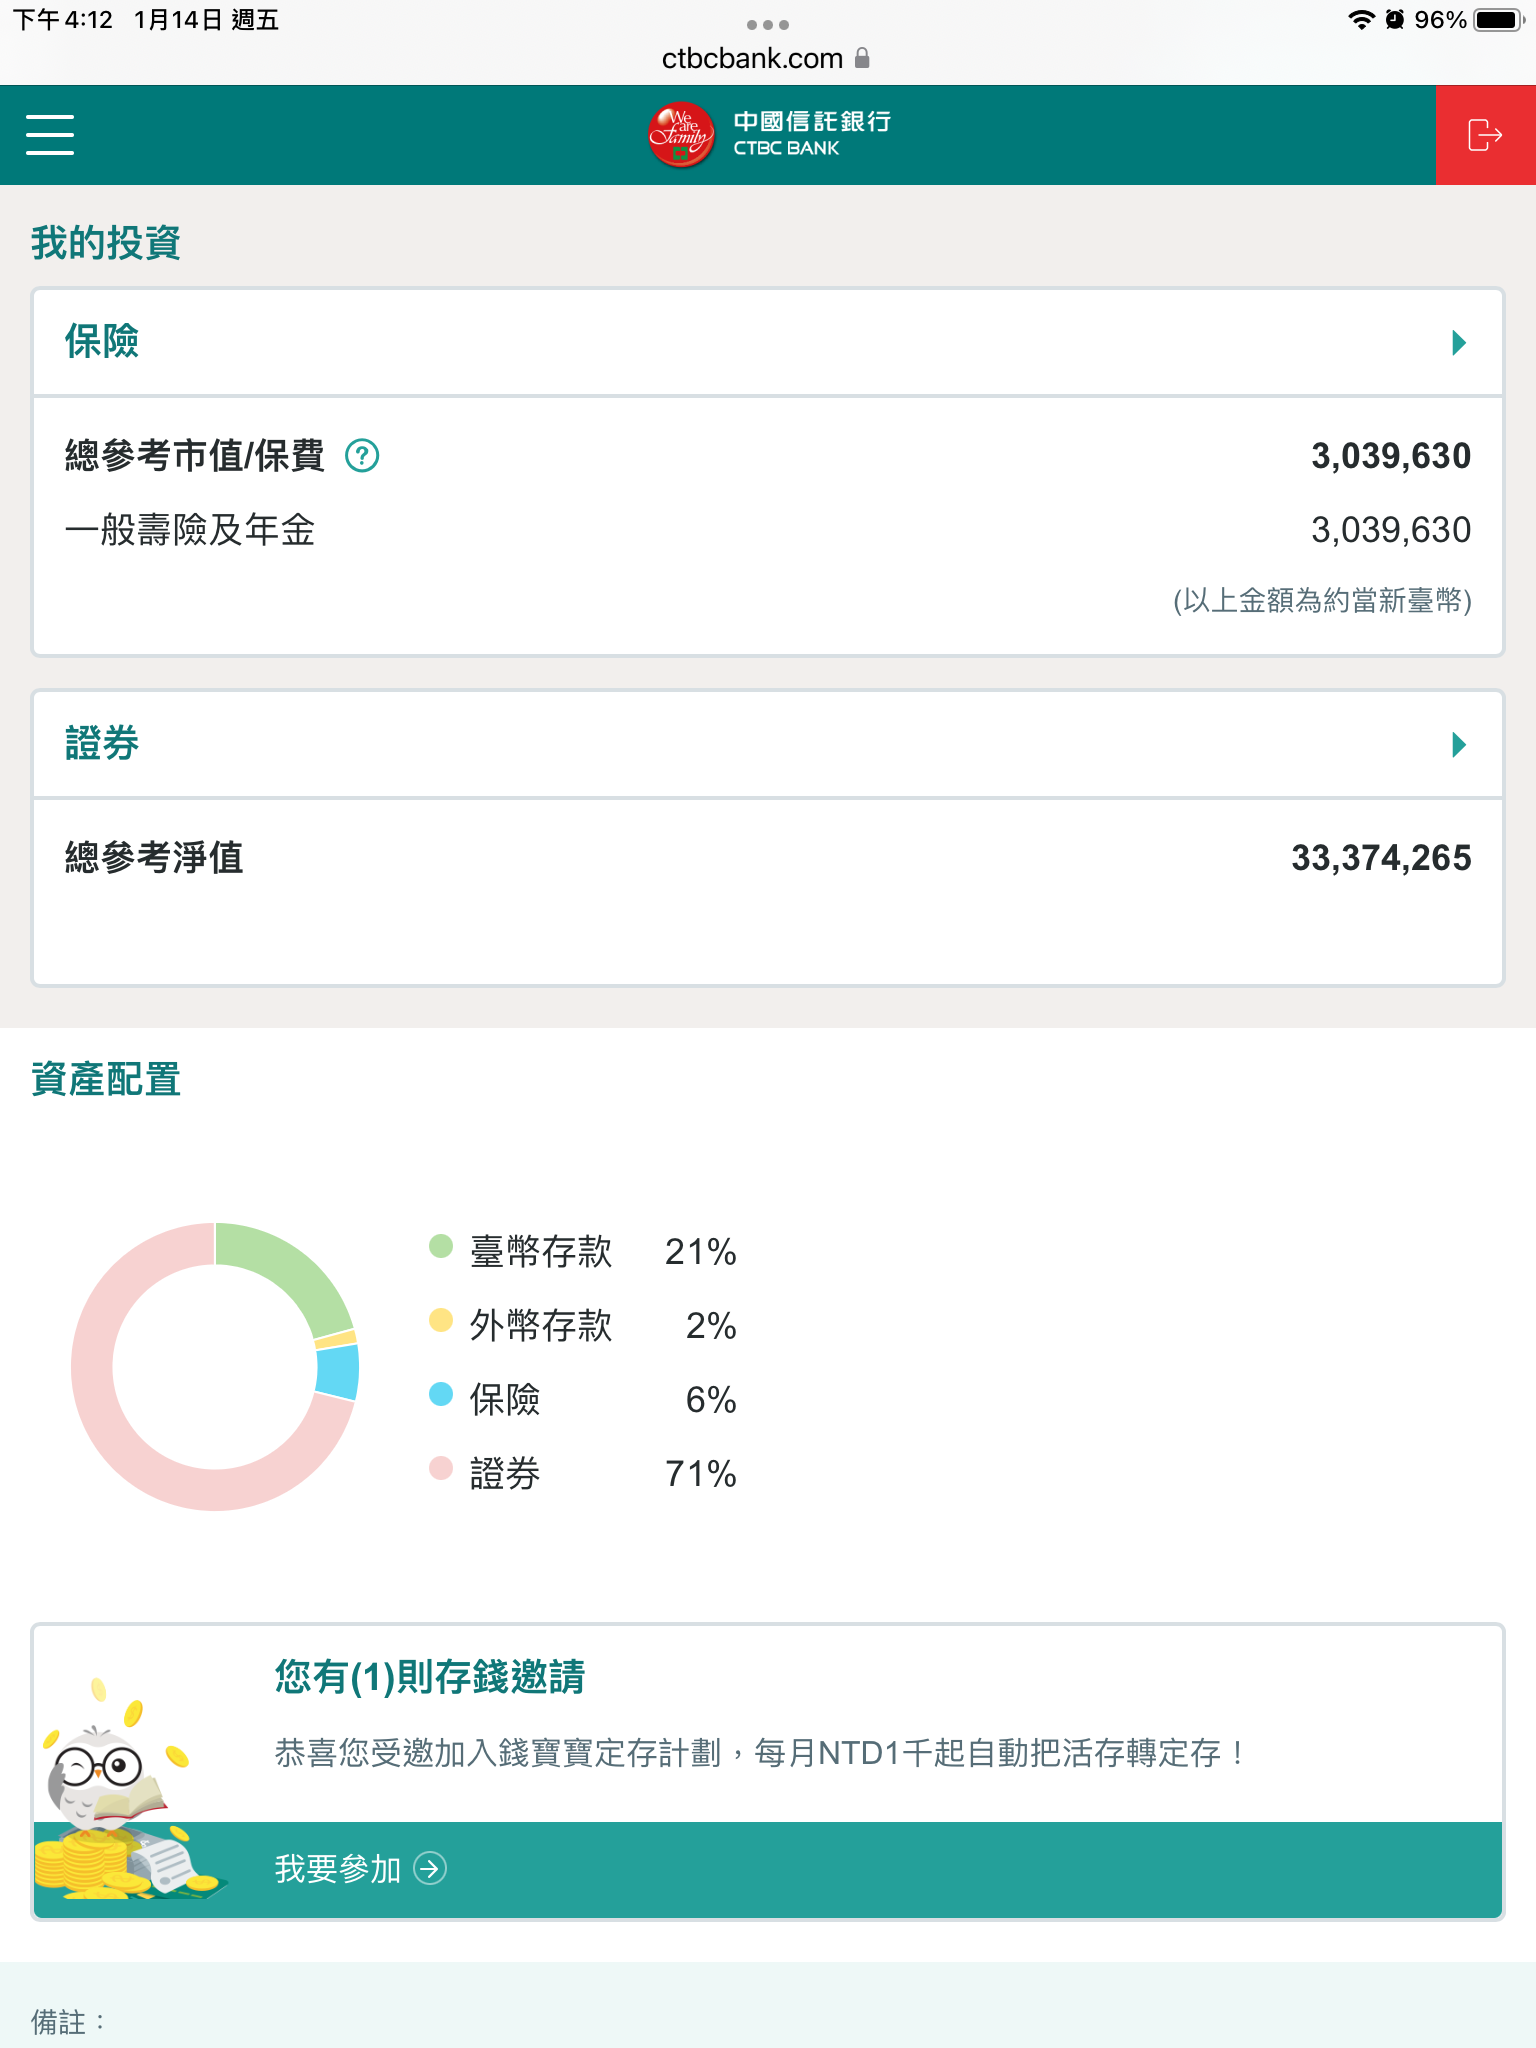Click the red logout icon
The height and width of the screenshot is (2048, 1536).
click(1485, 135)
